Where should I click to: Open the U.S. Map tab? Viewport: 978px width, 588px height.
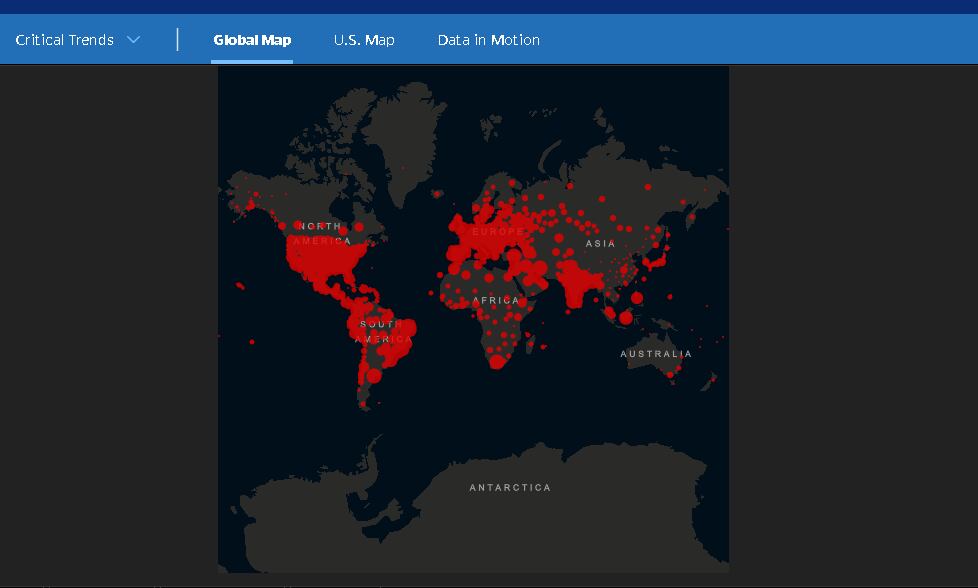(364, 40)
